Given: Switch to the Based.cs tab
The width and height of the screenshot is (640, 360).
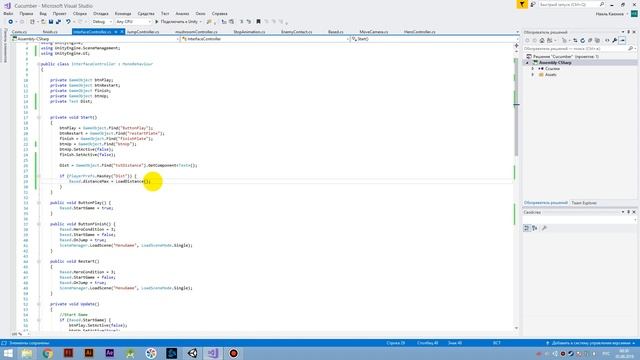Looking at the screenshot, I should point(336,32).
